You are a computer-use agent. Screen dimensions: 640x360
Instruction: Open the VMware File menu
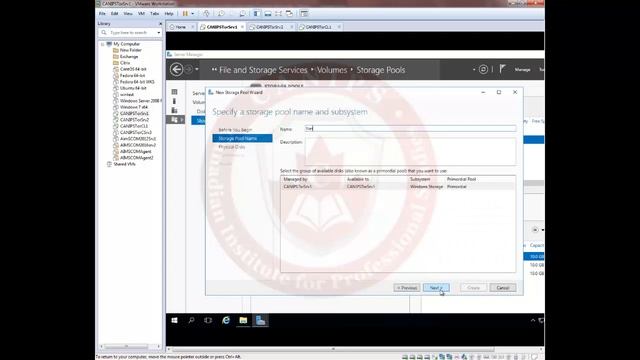click(x=102, y=13)
